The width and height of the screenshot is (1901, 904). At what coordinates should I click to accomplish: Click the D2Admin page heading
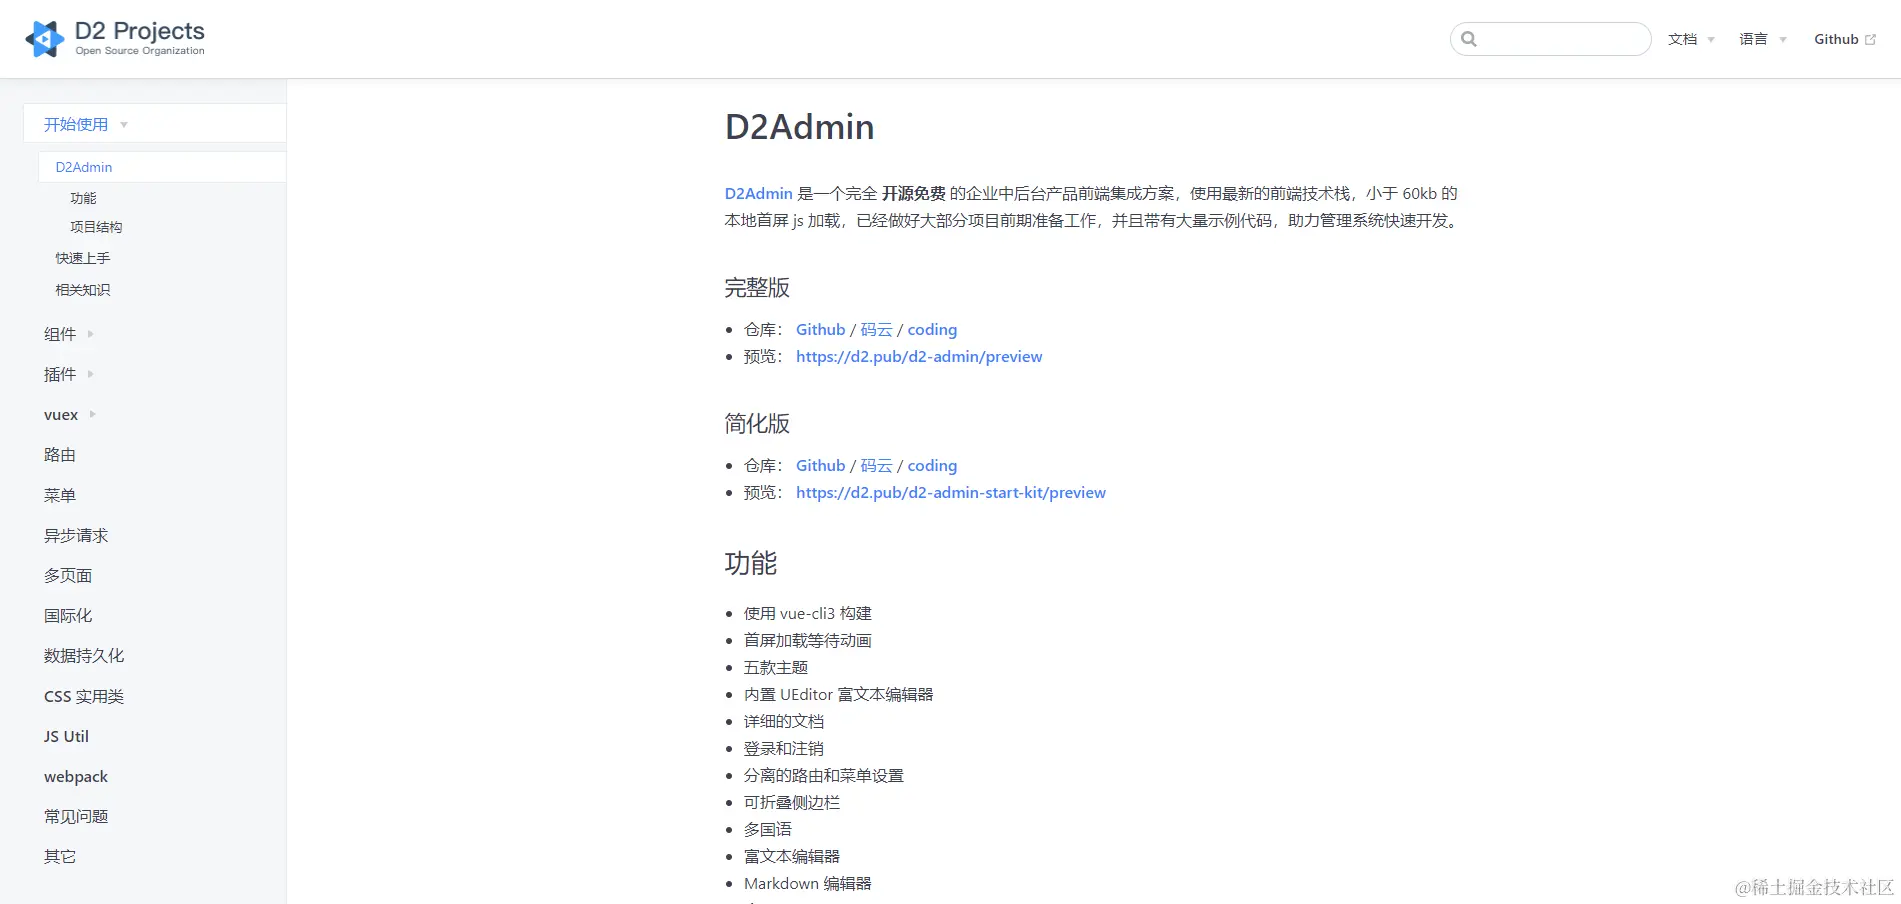799,127
